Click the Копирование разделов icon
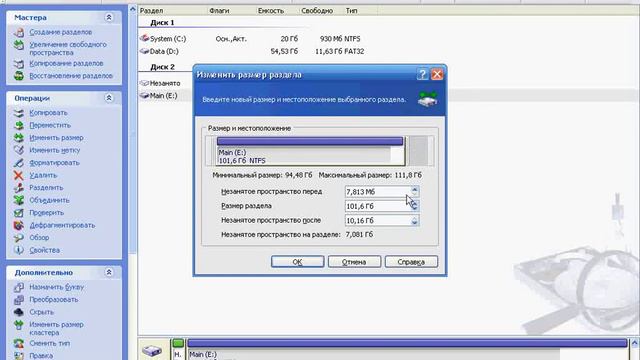 click(19, 63)
